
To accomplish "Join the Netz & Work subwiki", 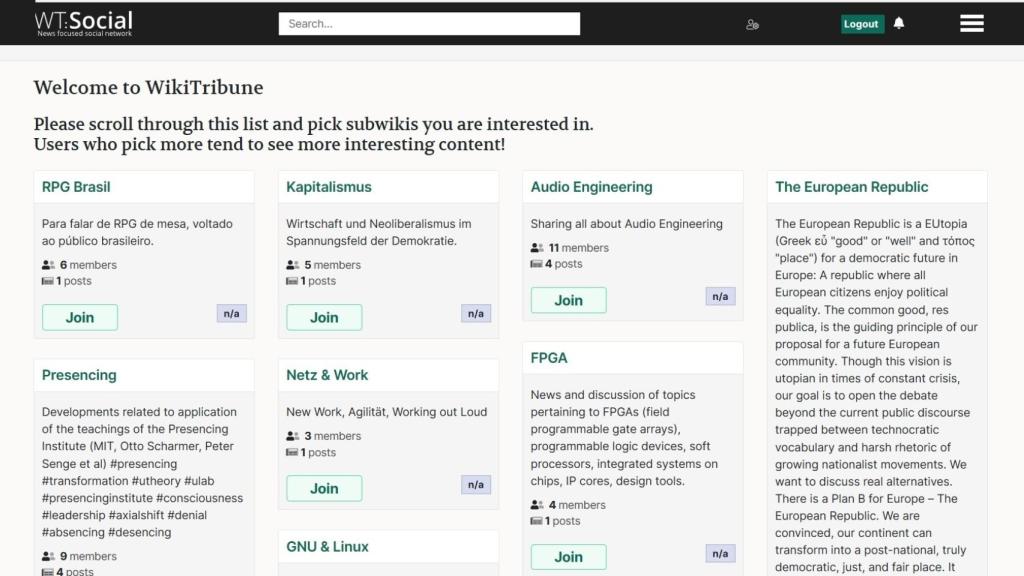I will click(x=324, y=488).
